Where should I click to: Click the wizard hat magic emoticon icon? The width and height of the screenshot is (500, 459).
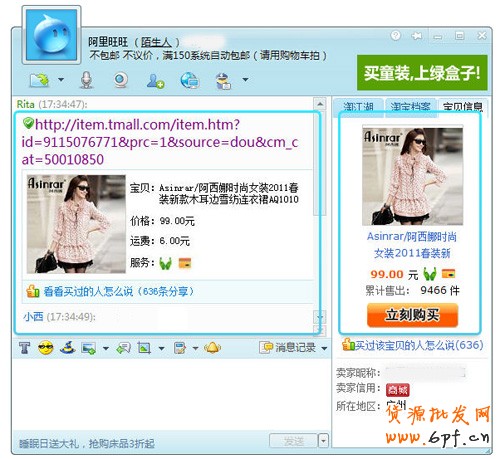click(67, 348)
